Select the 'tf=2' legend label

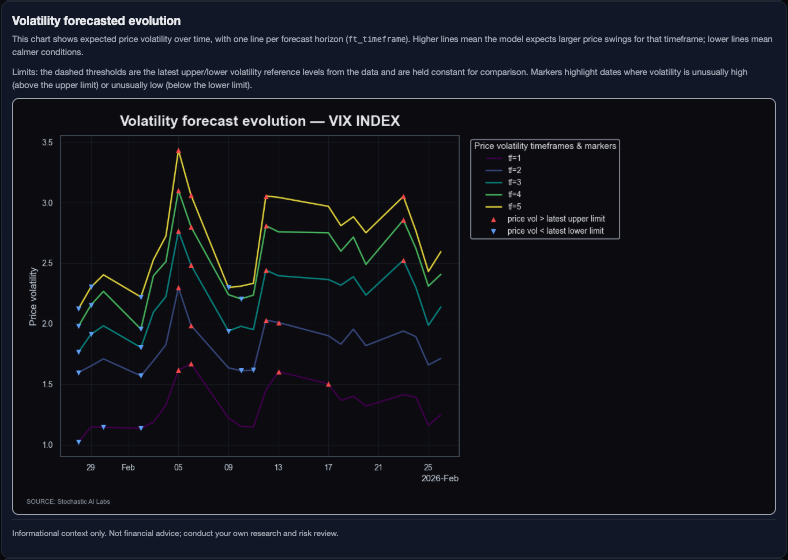[514, 170]
